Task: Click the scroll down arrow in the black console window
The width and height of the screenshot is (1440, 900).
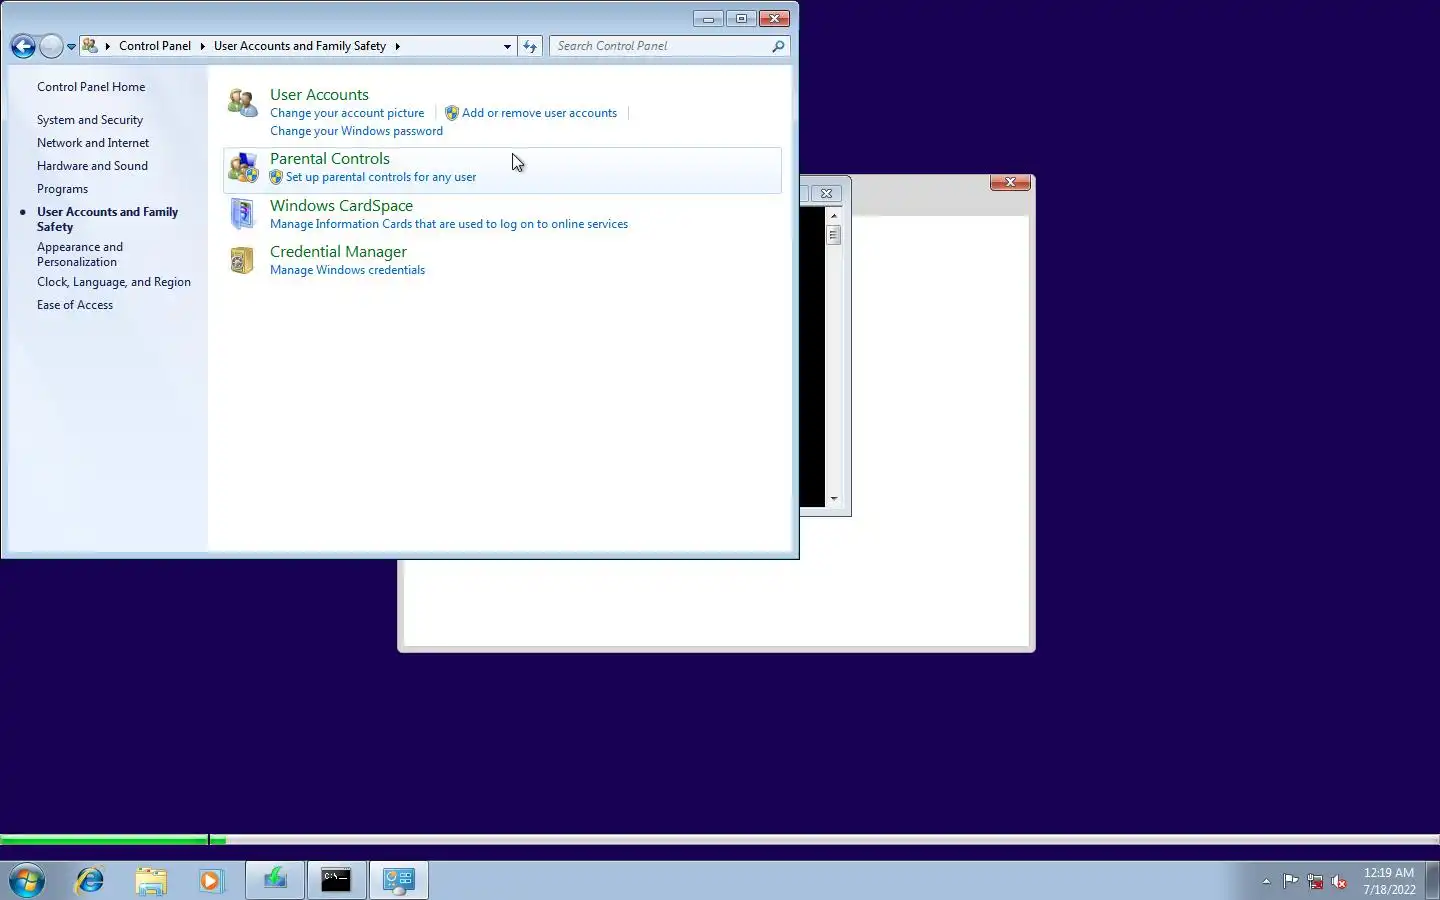Action: tap(834, 498)
